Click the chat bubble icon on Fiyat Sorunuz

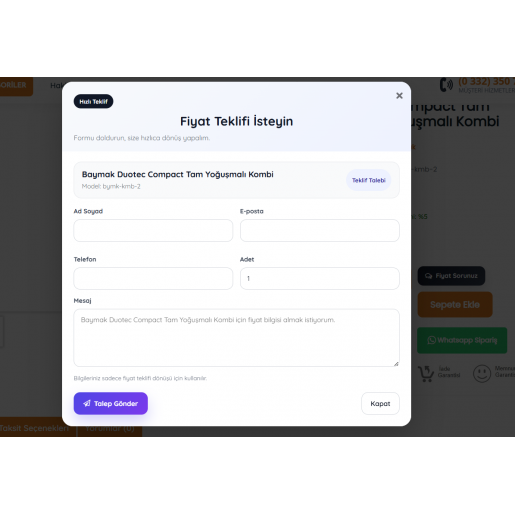point(429,276)
